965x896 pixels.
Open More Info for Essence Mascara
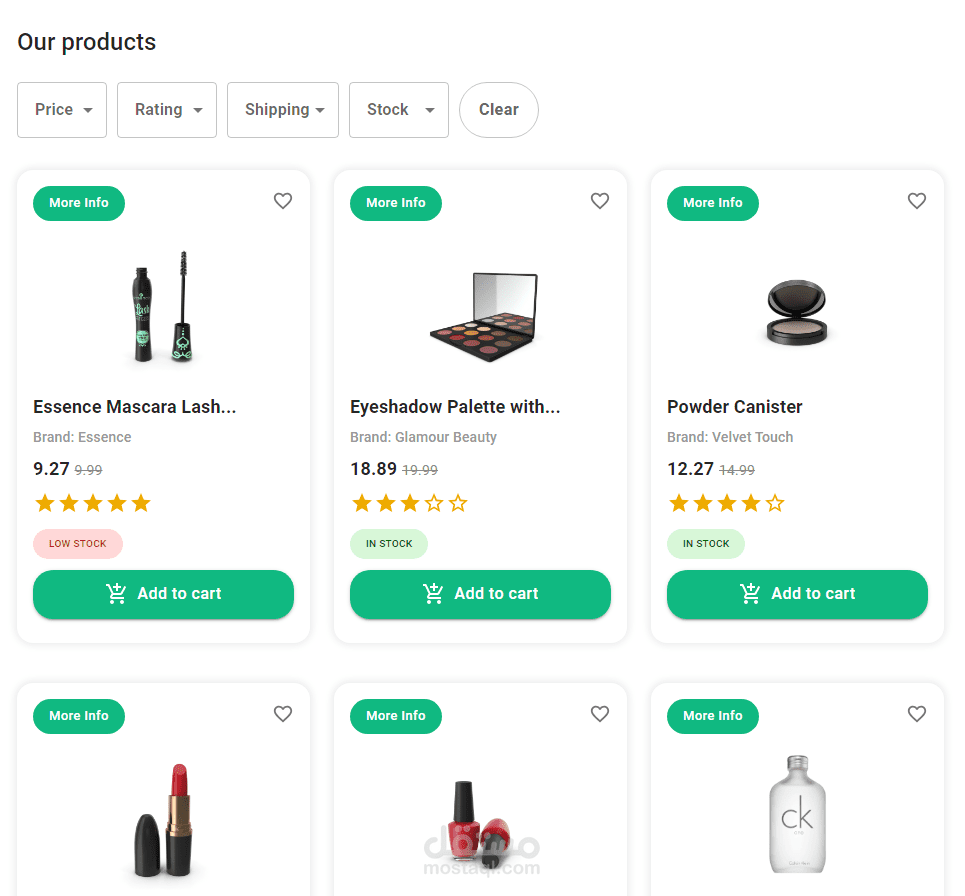pos(79,203)
